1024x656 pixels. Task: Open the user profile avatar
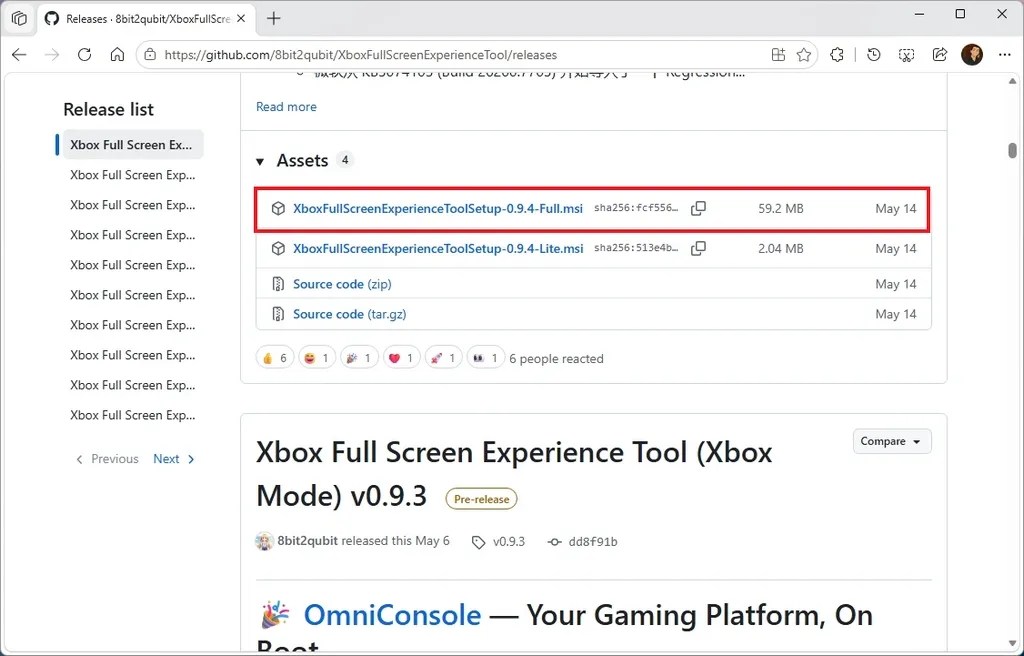pos(972,55)
